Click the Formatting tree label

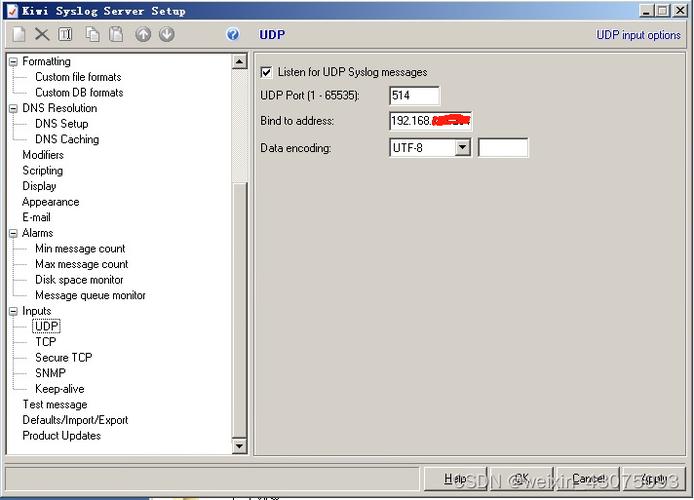pos(46,61)
